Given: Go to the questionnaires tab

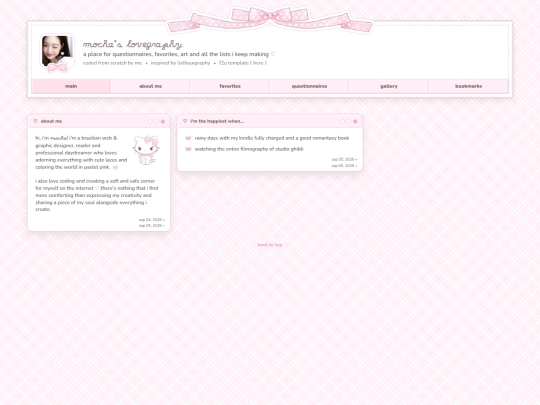Looking at the screenshot, I should pyautogui.click(x=309, y=86).
